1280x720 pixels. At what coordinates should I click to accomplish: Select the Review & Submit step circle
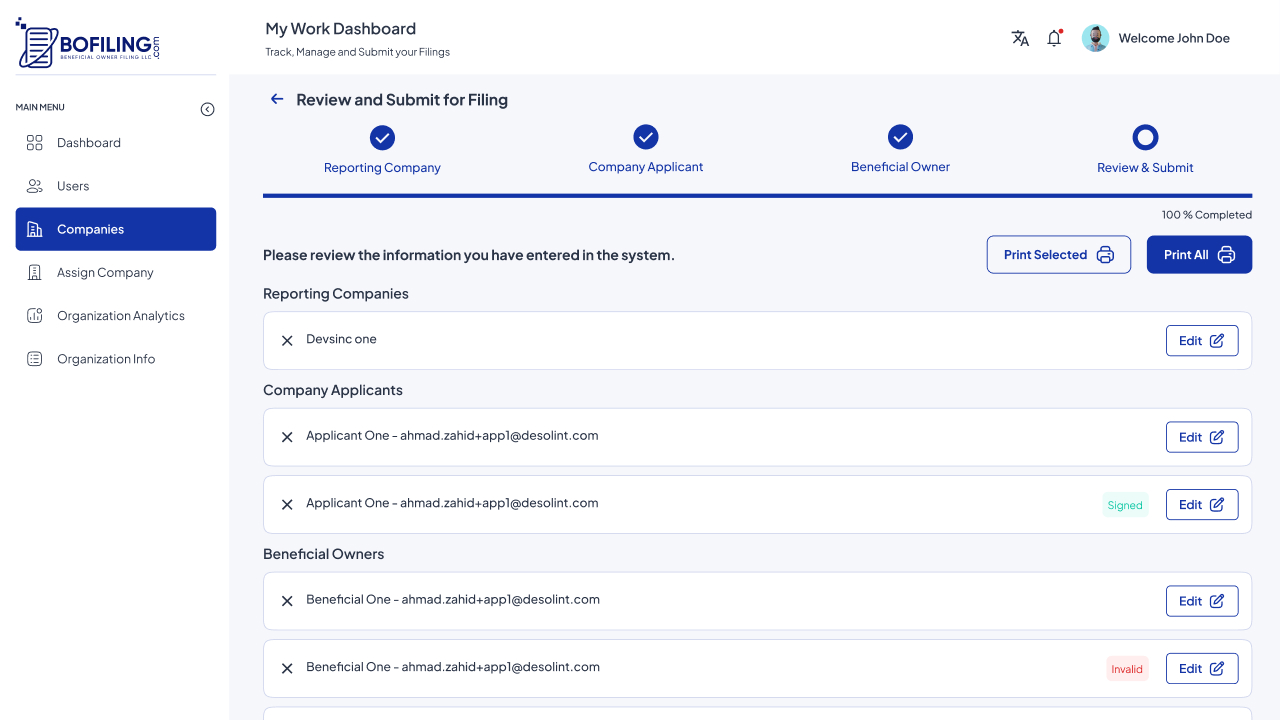point(1145,138)
